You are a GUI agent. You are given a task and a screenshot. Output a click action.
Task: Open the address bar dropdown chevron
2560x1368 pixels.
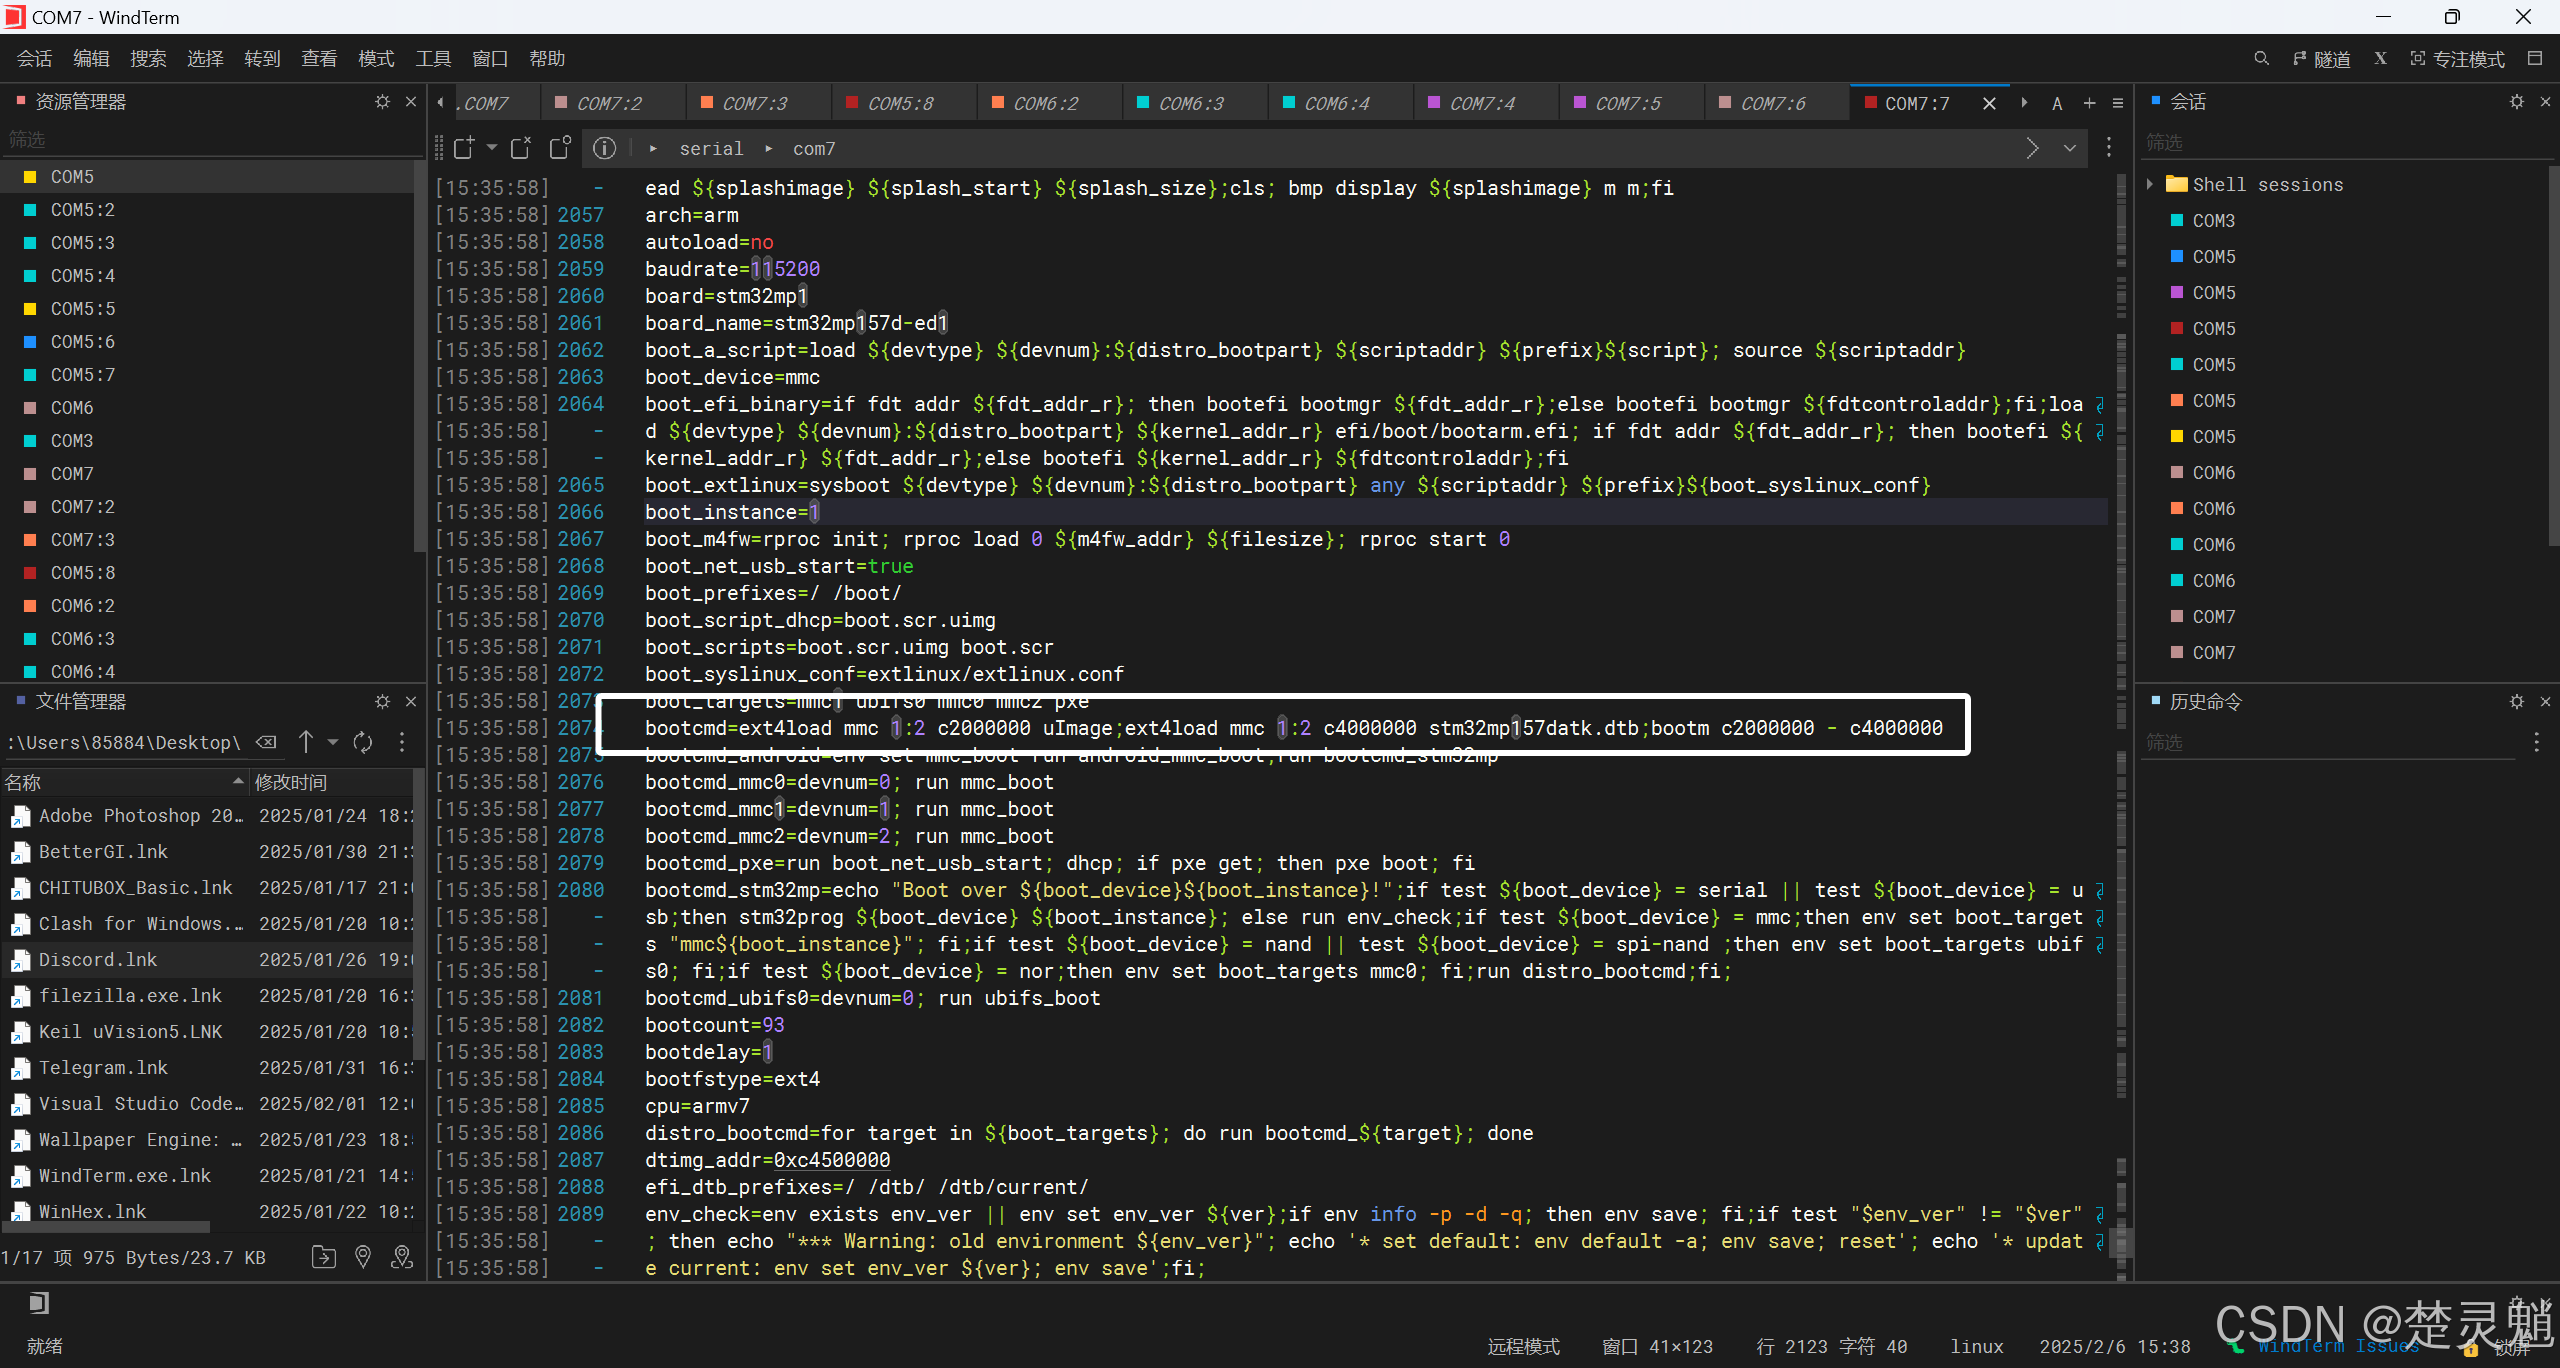[2070, 149]
